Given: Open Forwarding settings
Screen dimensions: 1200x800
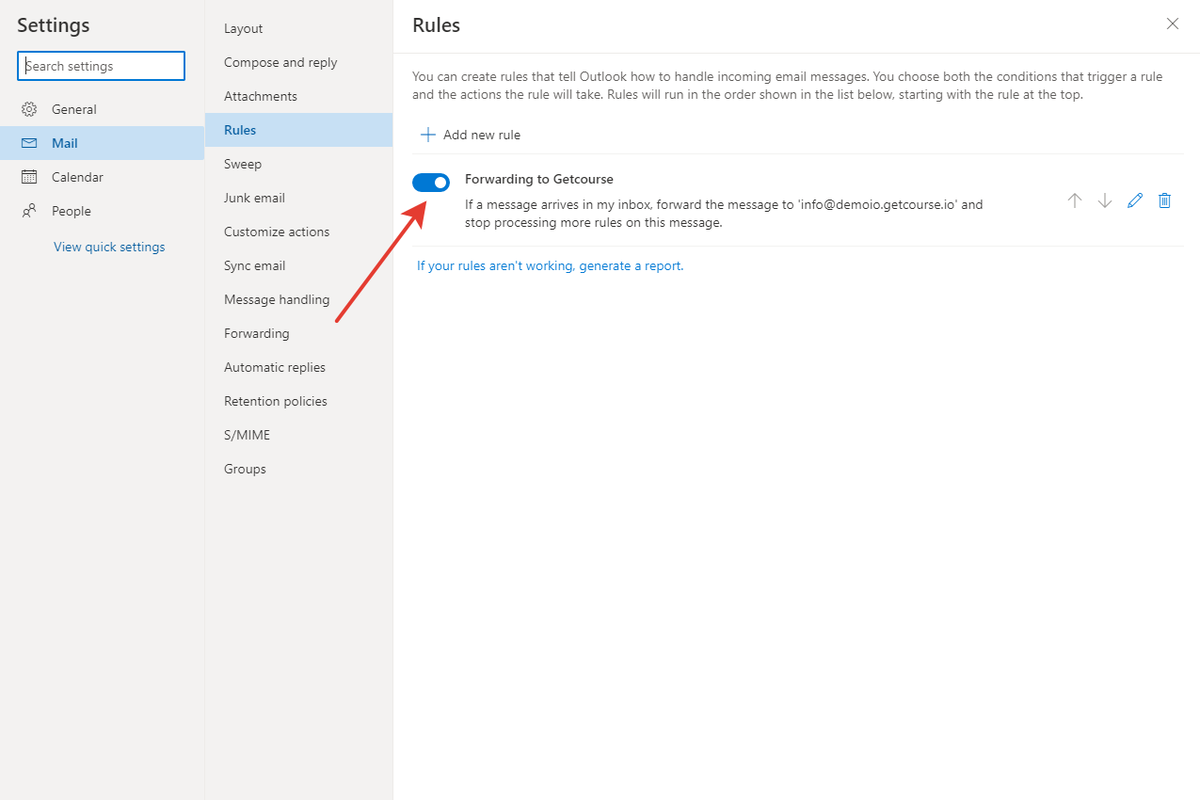Looking at the screenshot, I should pos(299,334).
